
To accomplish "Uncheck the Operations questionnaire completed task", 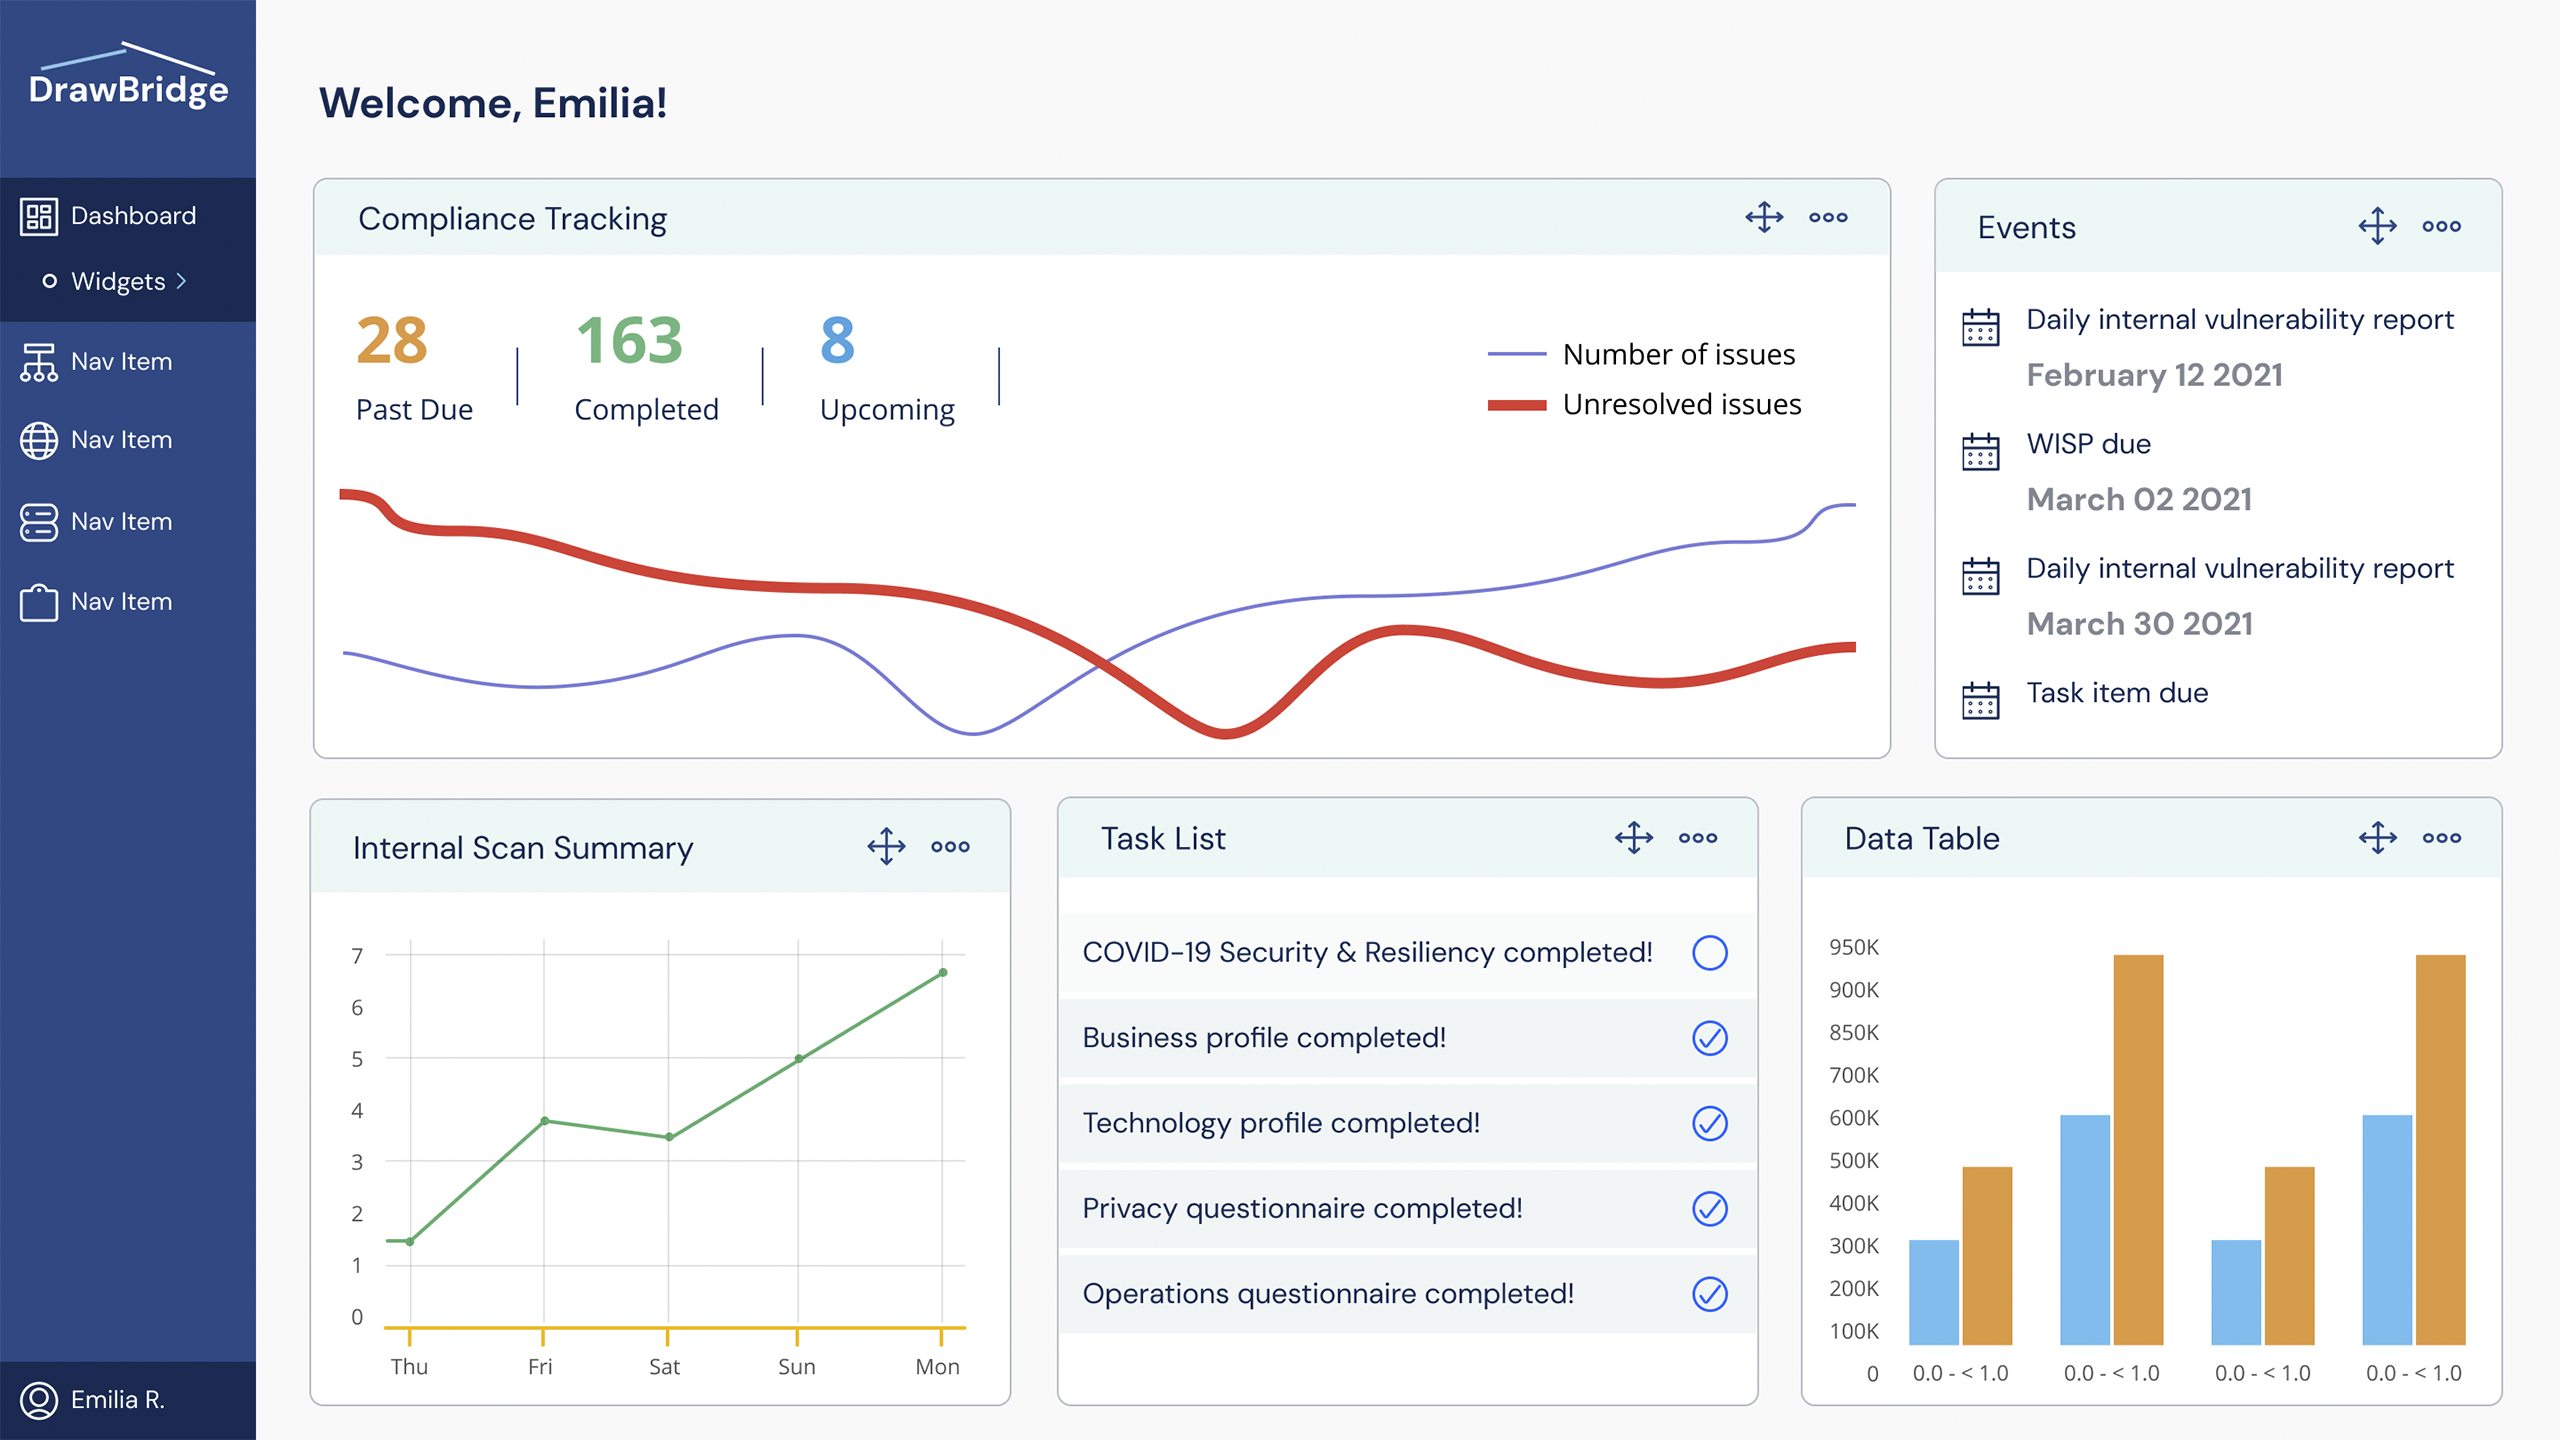I will pos(1710,1294).
